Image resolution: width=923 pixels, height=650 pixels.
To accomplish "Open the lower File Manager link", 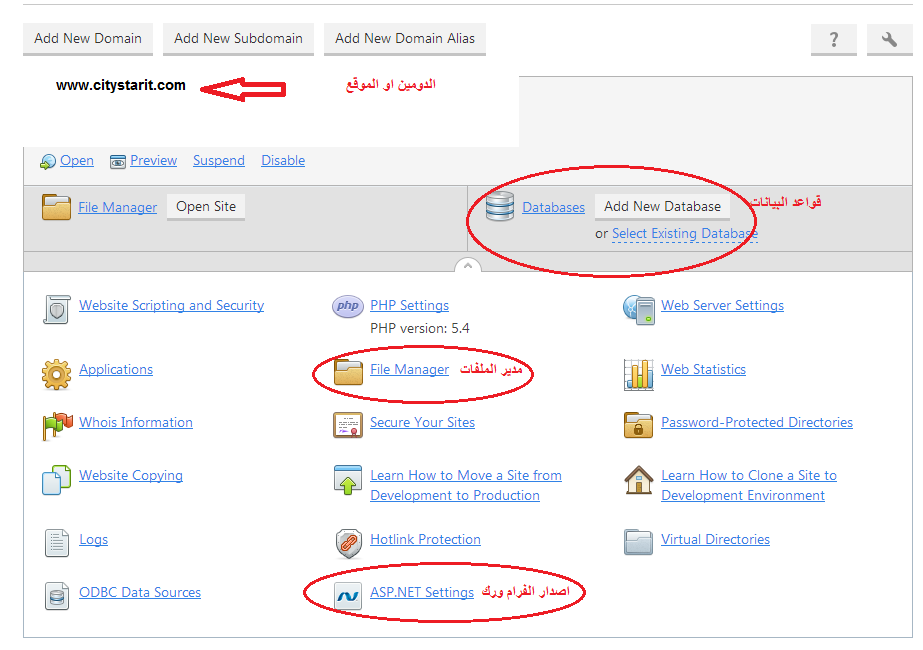I will [409, 370].
